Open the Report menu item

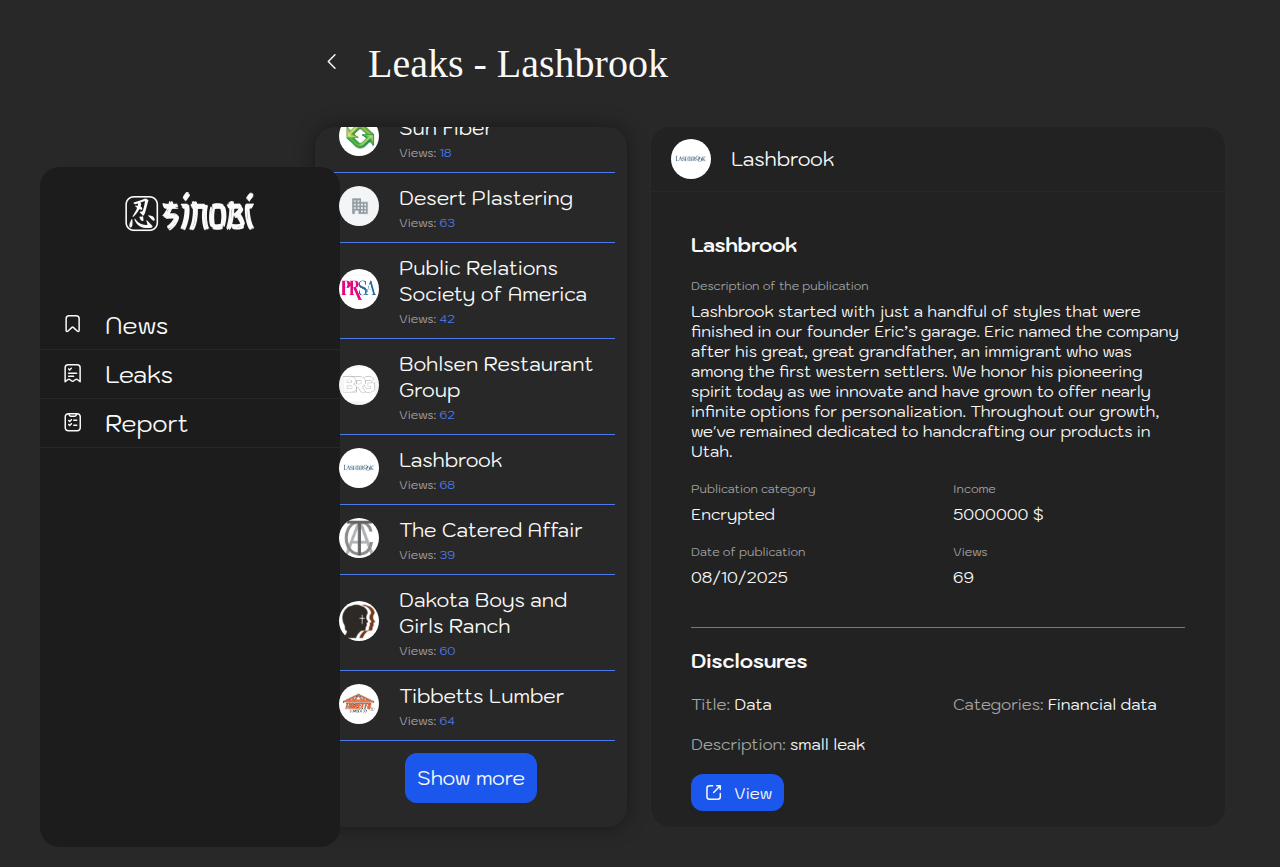pos(146,424)
